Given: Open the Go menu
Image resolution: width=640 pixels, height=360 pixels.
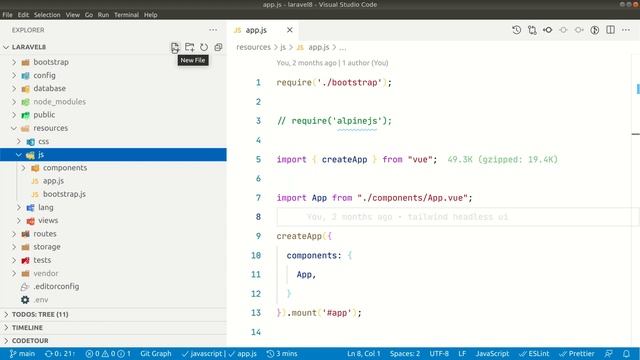Looking at the screenshot, I should (x=89, y=15).
